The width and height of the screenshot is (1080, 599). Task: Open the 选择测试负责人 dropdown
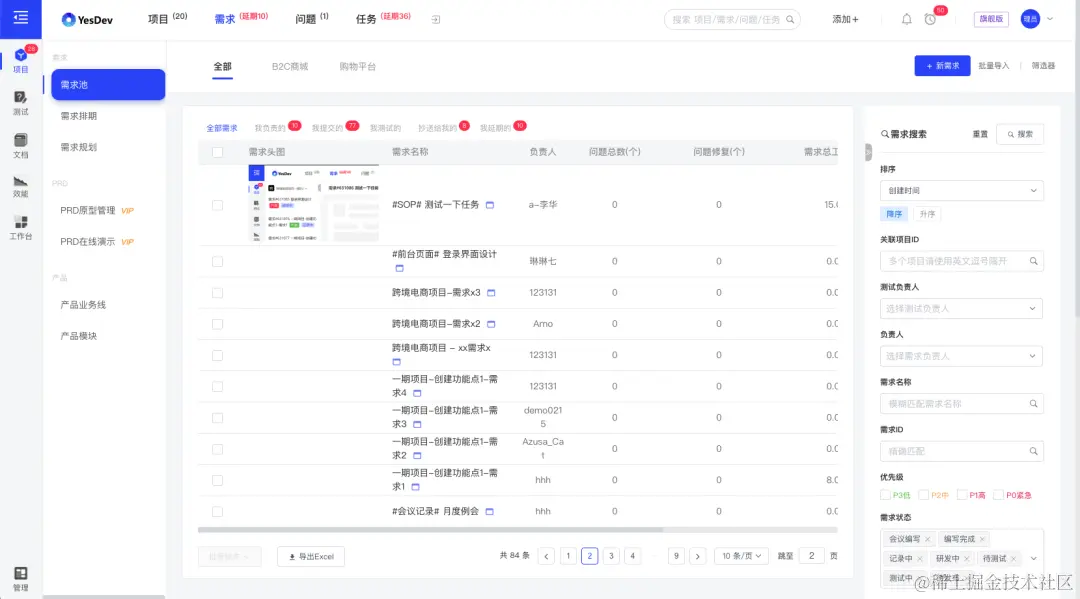tap(961, 308)
